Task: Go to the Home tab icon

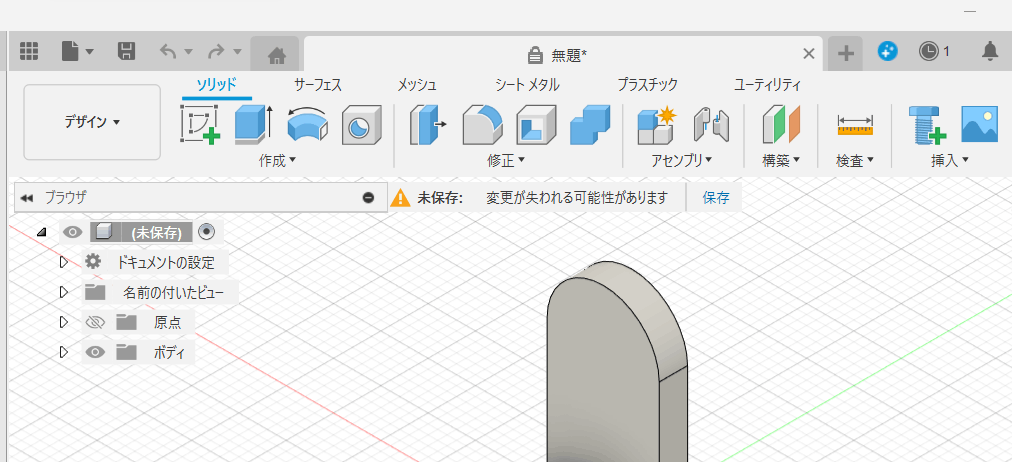Action: pyautogui.click(x=276, y=55)
